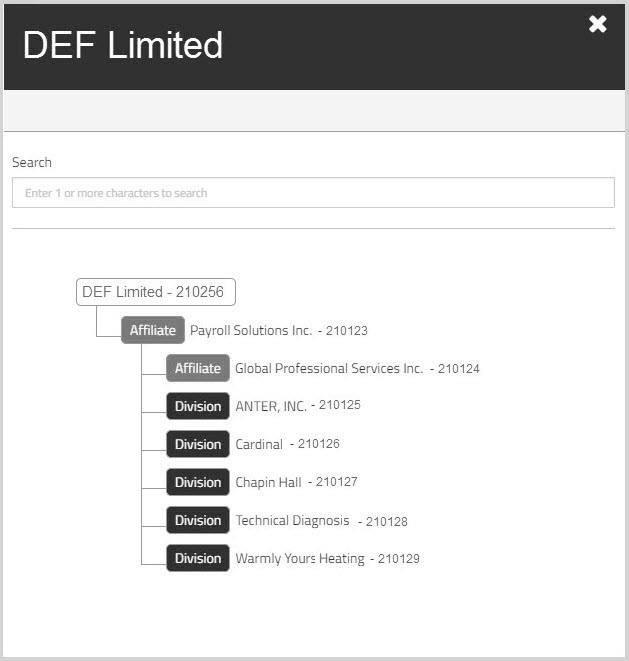
Task: Click the Division badge beside Cardinal
Action: click(x=198, y=444)
